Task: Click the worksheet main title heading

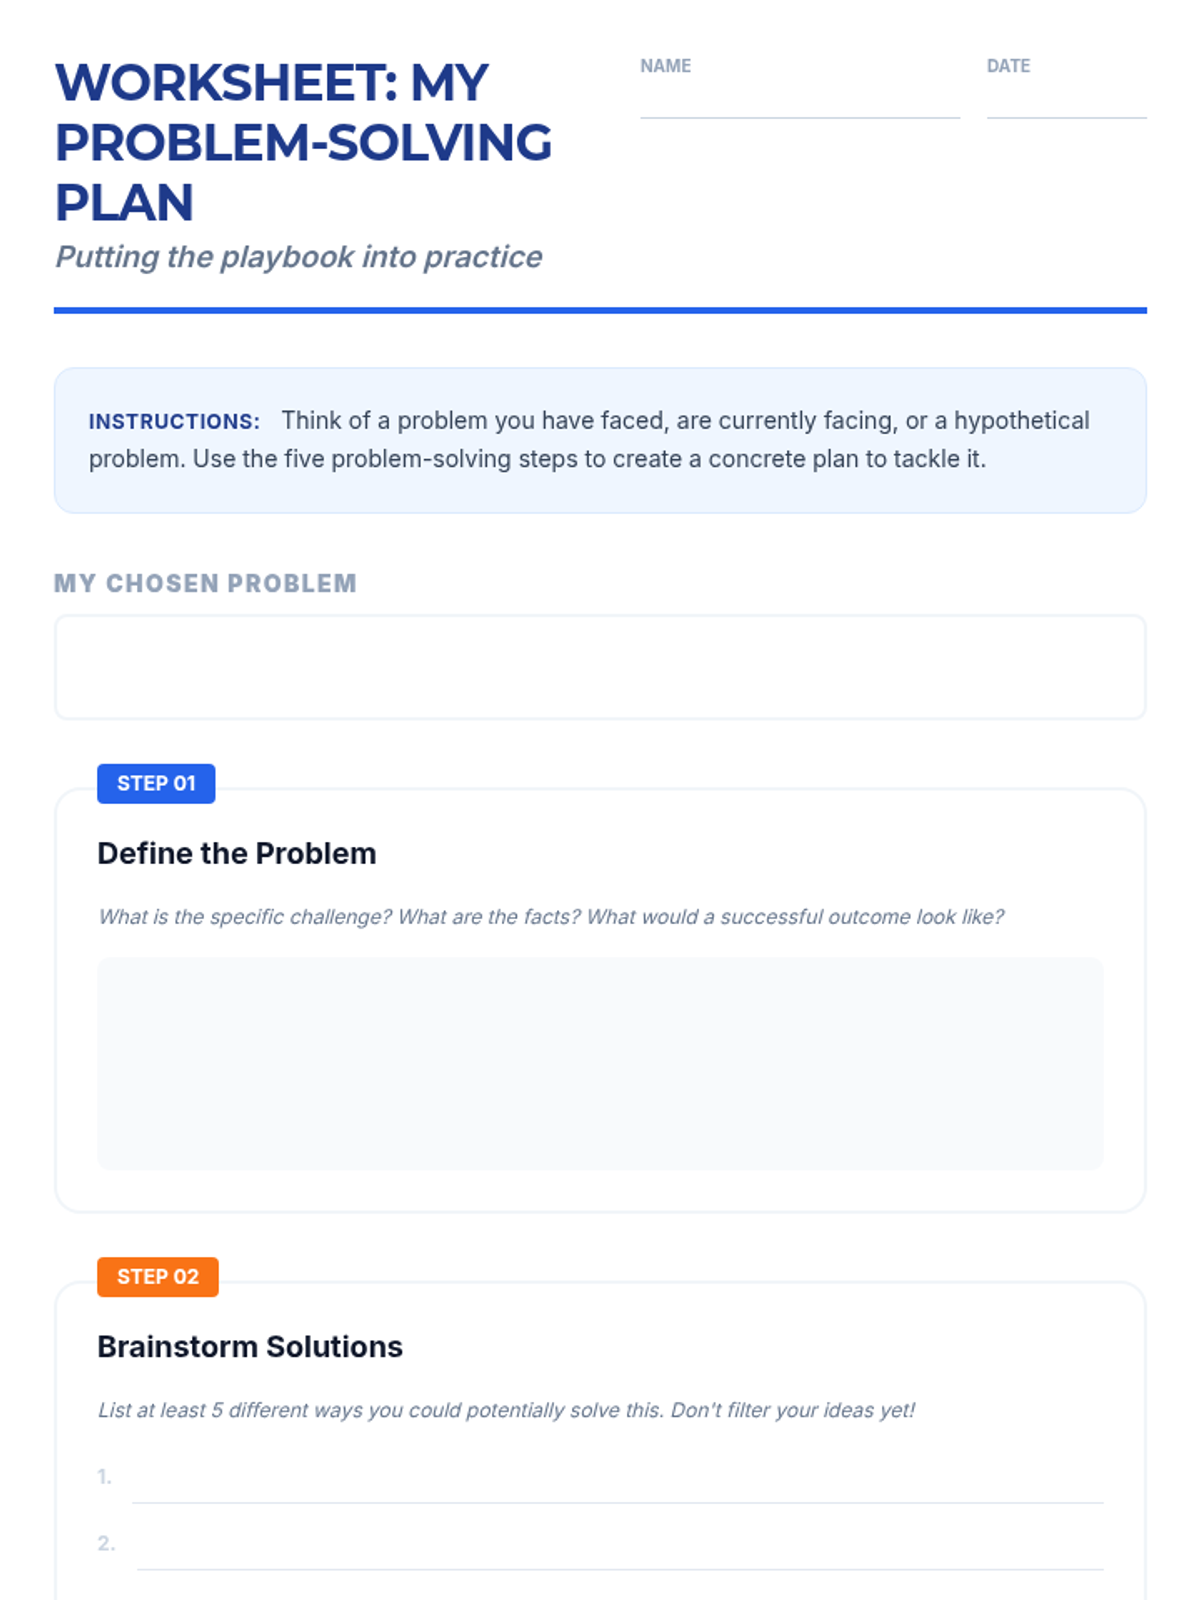Action: point(303,142)
